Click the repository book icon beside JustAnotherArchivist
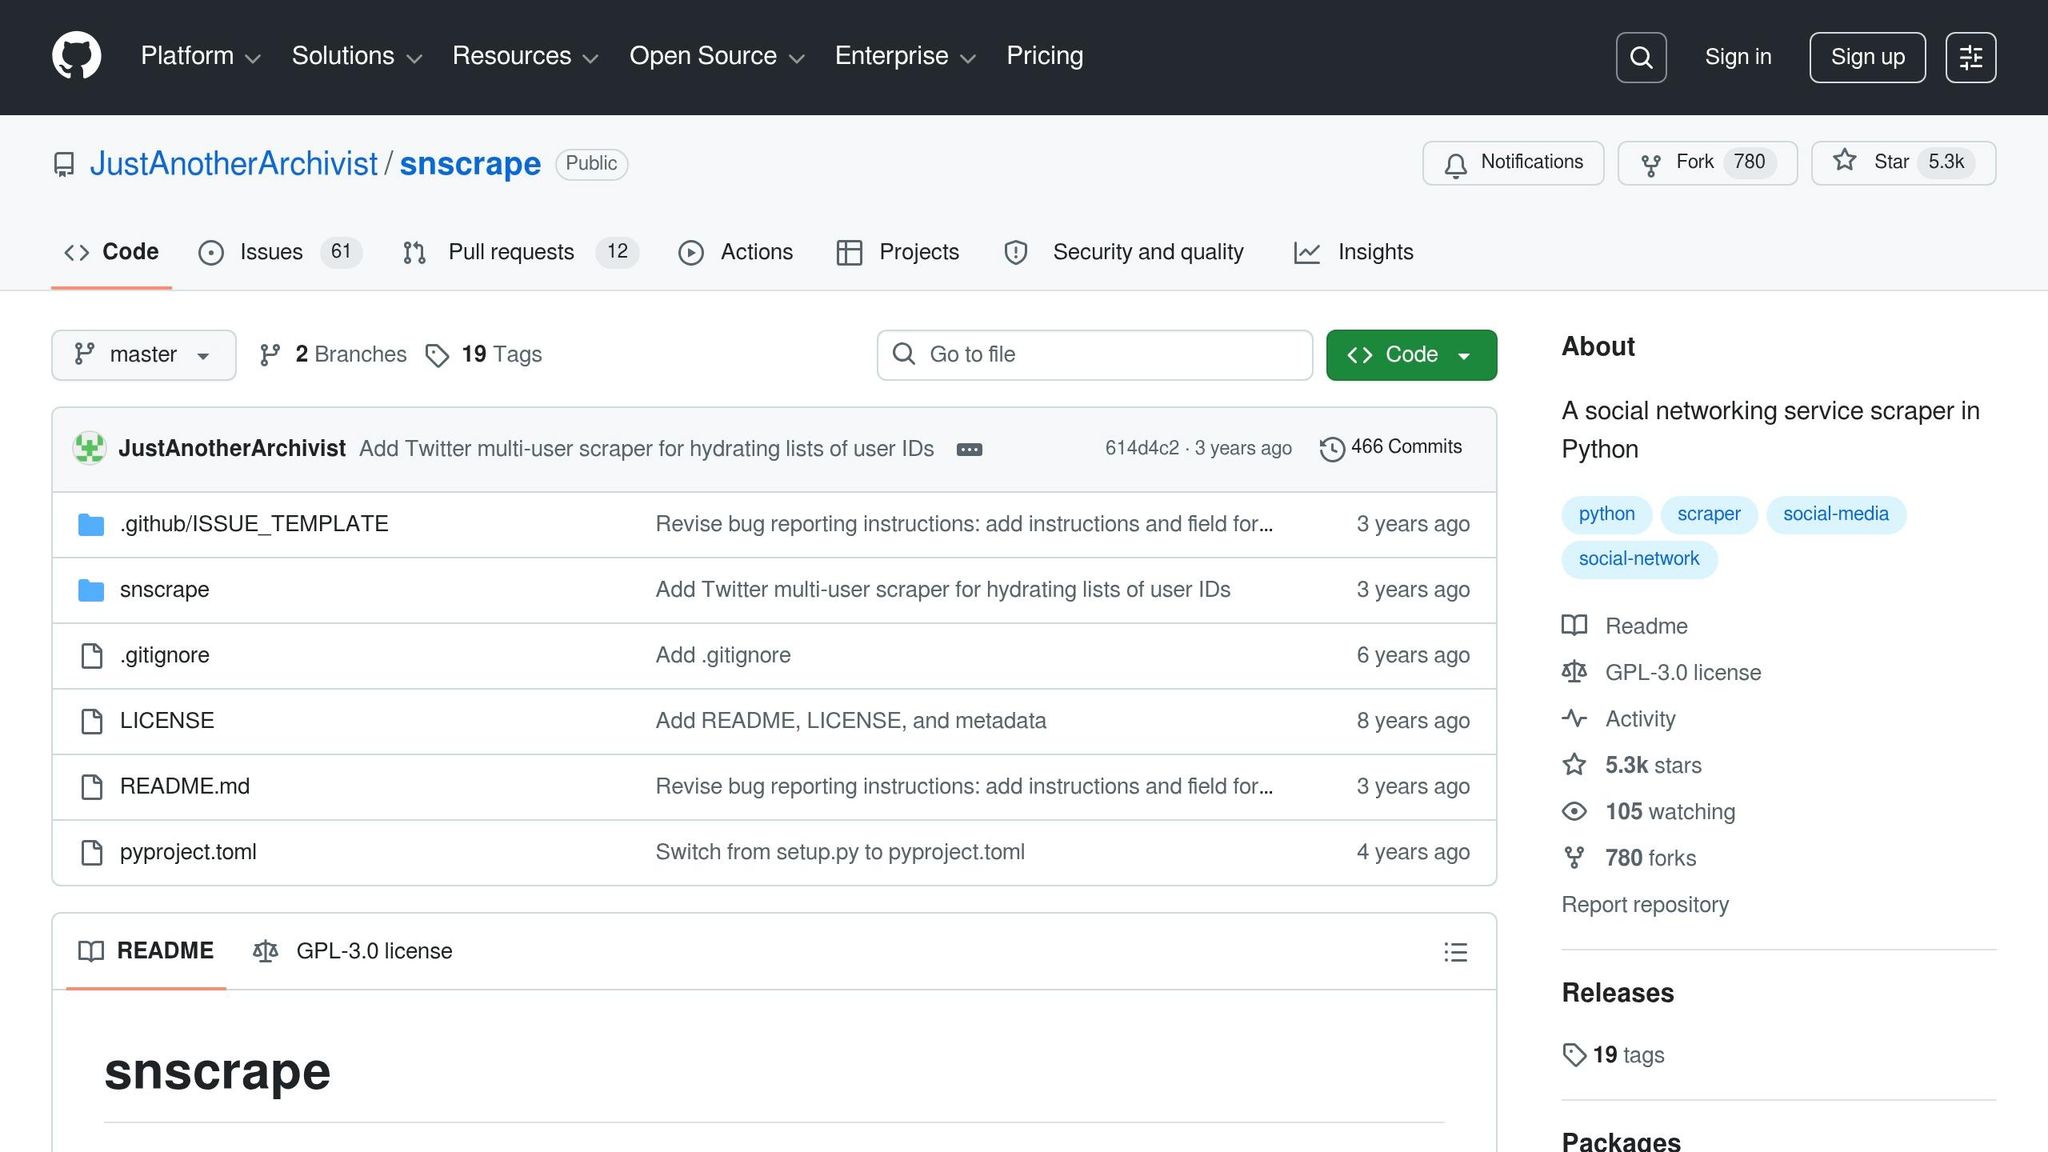The image size is (2048, 1152). tap(64, 164)
